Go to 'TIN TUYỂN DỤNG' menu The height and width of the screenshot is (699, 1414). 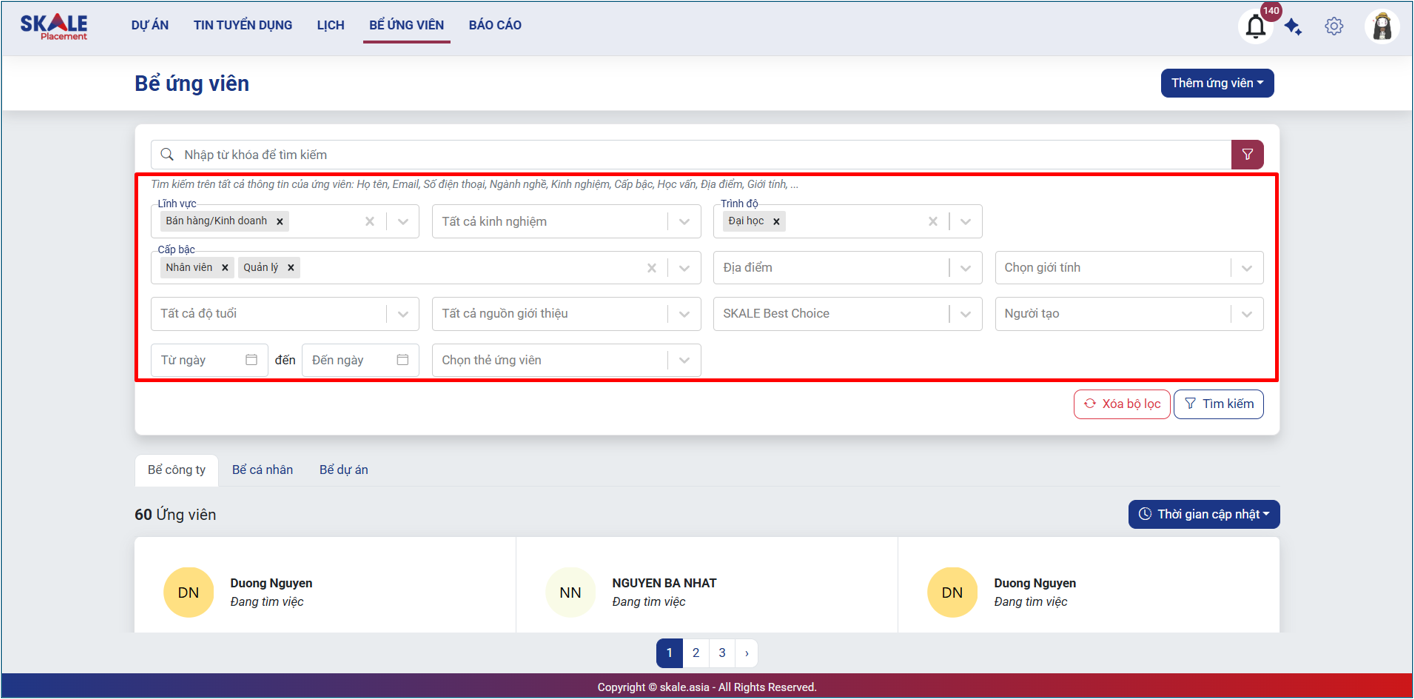243,25
